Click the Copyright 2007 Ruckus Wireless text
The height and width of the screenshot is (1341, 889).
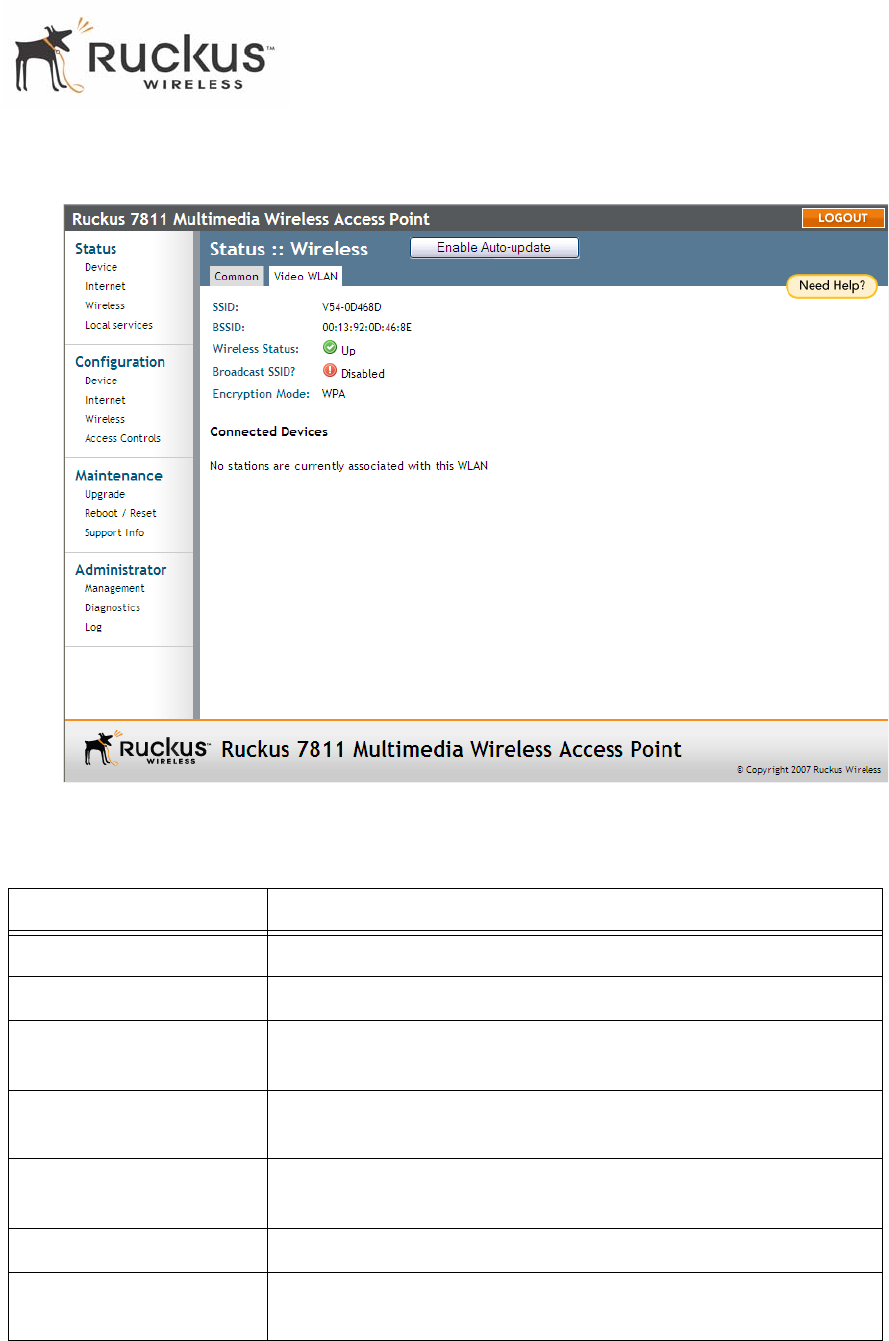click(809, 770)
